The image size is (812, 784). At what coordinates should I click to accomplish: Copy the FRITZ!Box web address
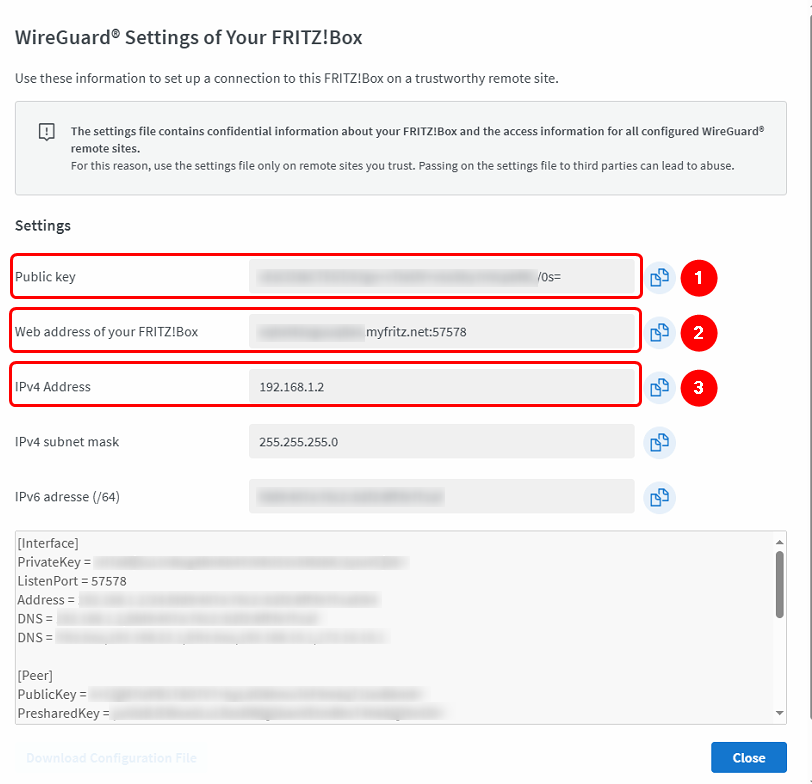coord(659,333)
